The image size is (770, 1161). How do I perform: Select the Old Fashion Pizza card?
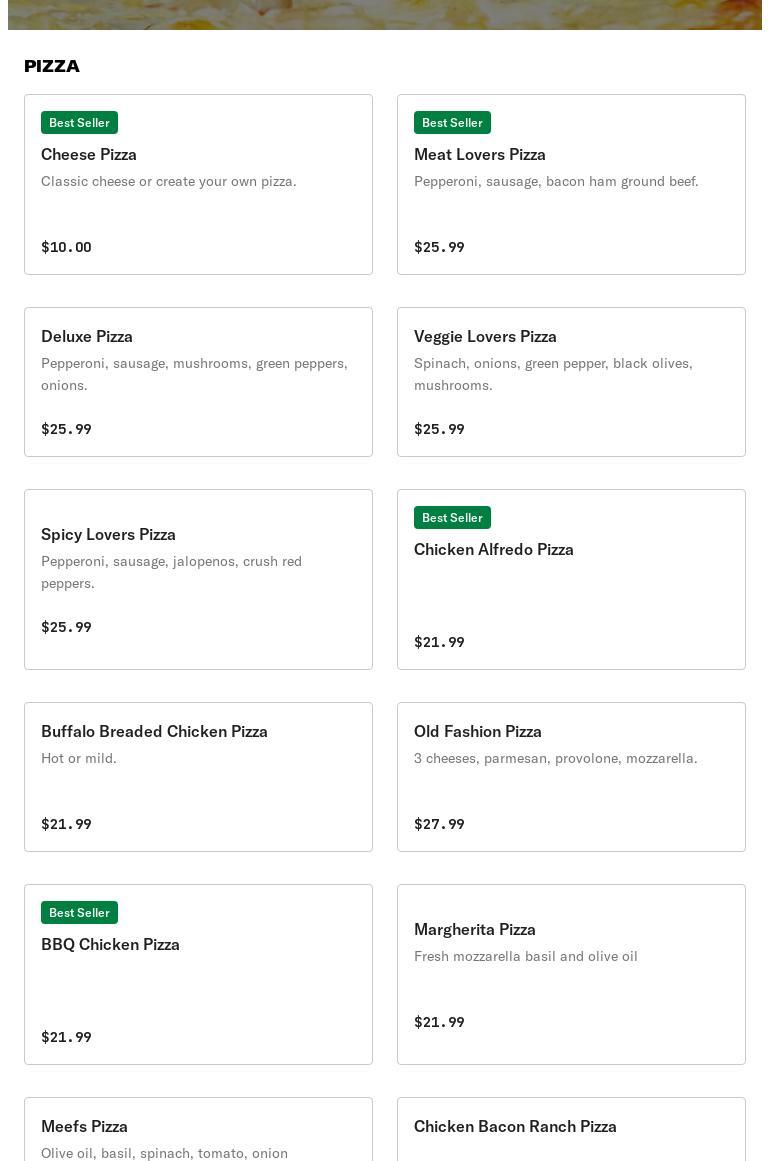pyautogui.click(x=571, y=777)
